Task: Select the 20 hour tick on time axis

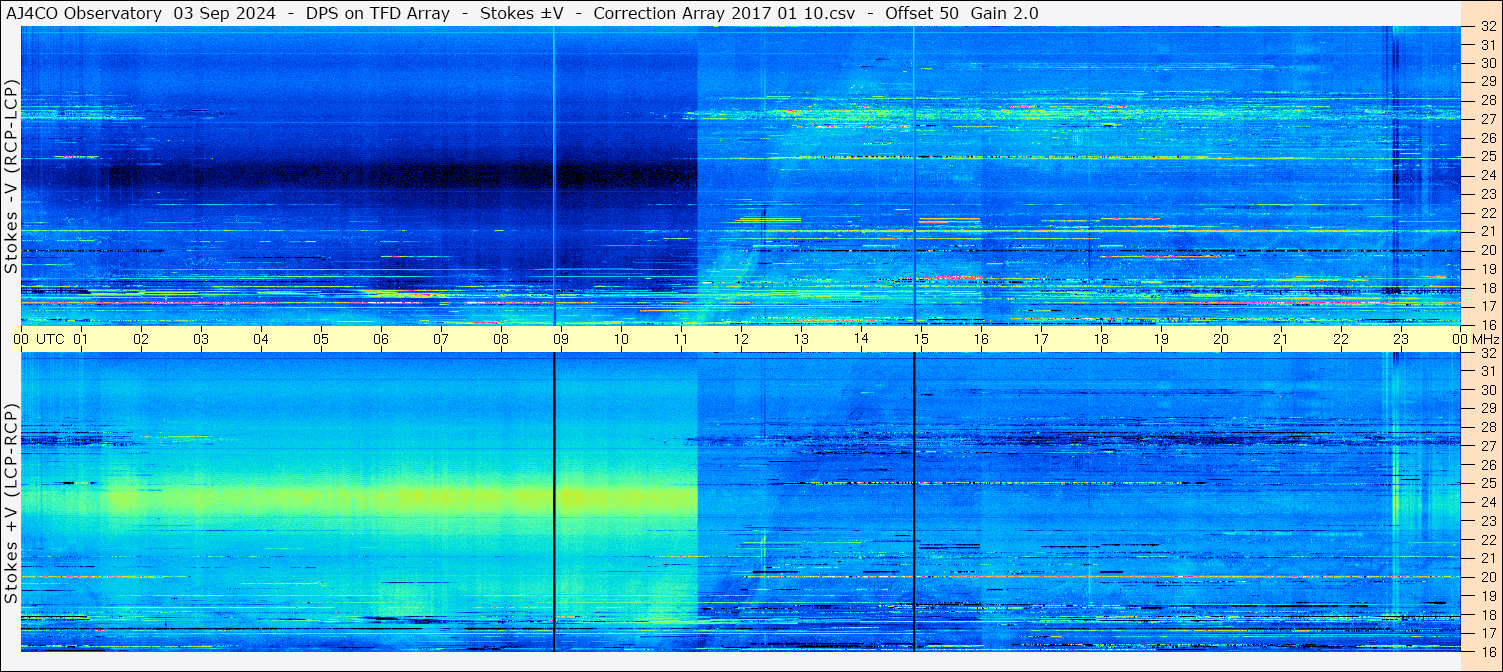Action: [1221, 339]
